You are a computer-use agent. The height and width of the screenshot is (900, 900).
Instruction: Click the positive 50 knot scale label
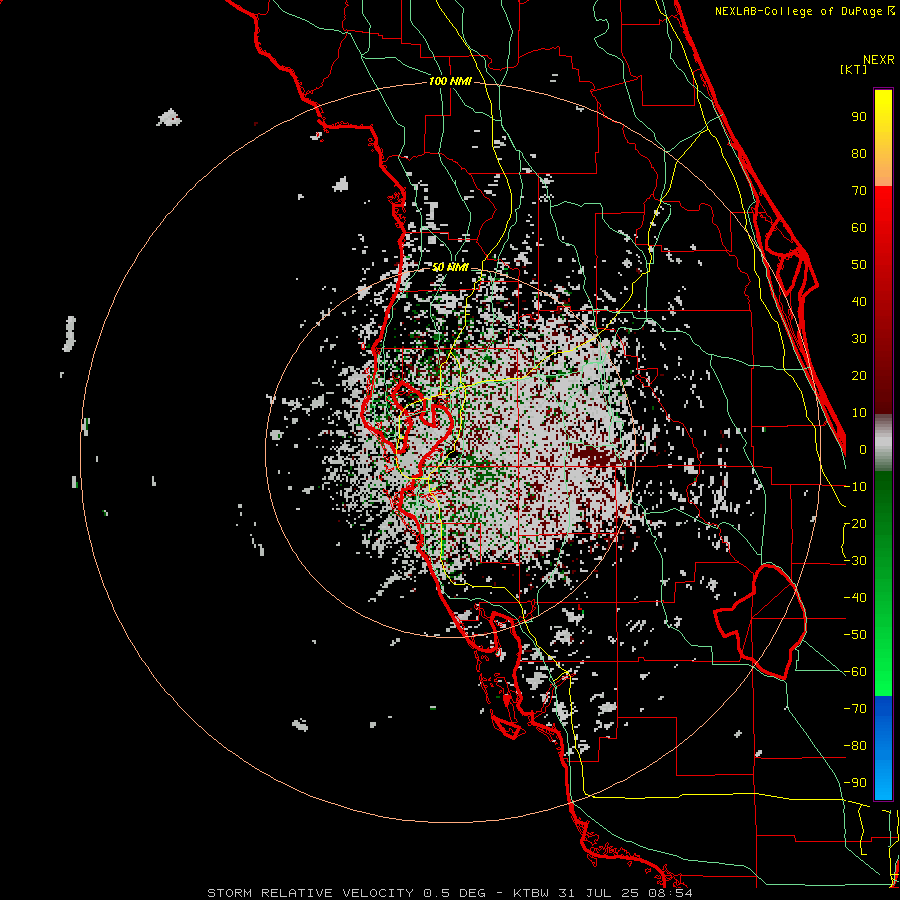click(859, 265)
